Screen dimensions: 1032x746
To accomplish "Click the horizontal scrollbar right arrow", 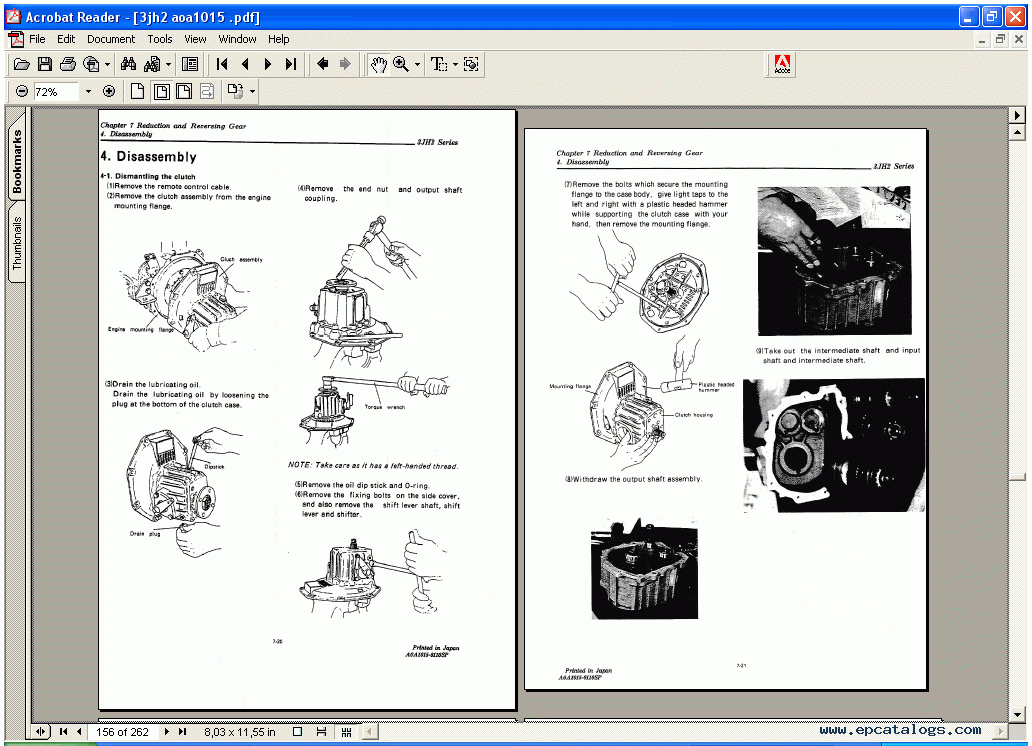I will (x=1001, y=731).
